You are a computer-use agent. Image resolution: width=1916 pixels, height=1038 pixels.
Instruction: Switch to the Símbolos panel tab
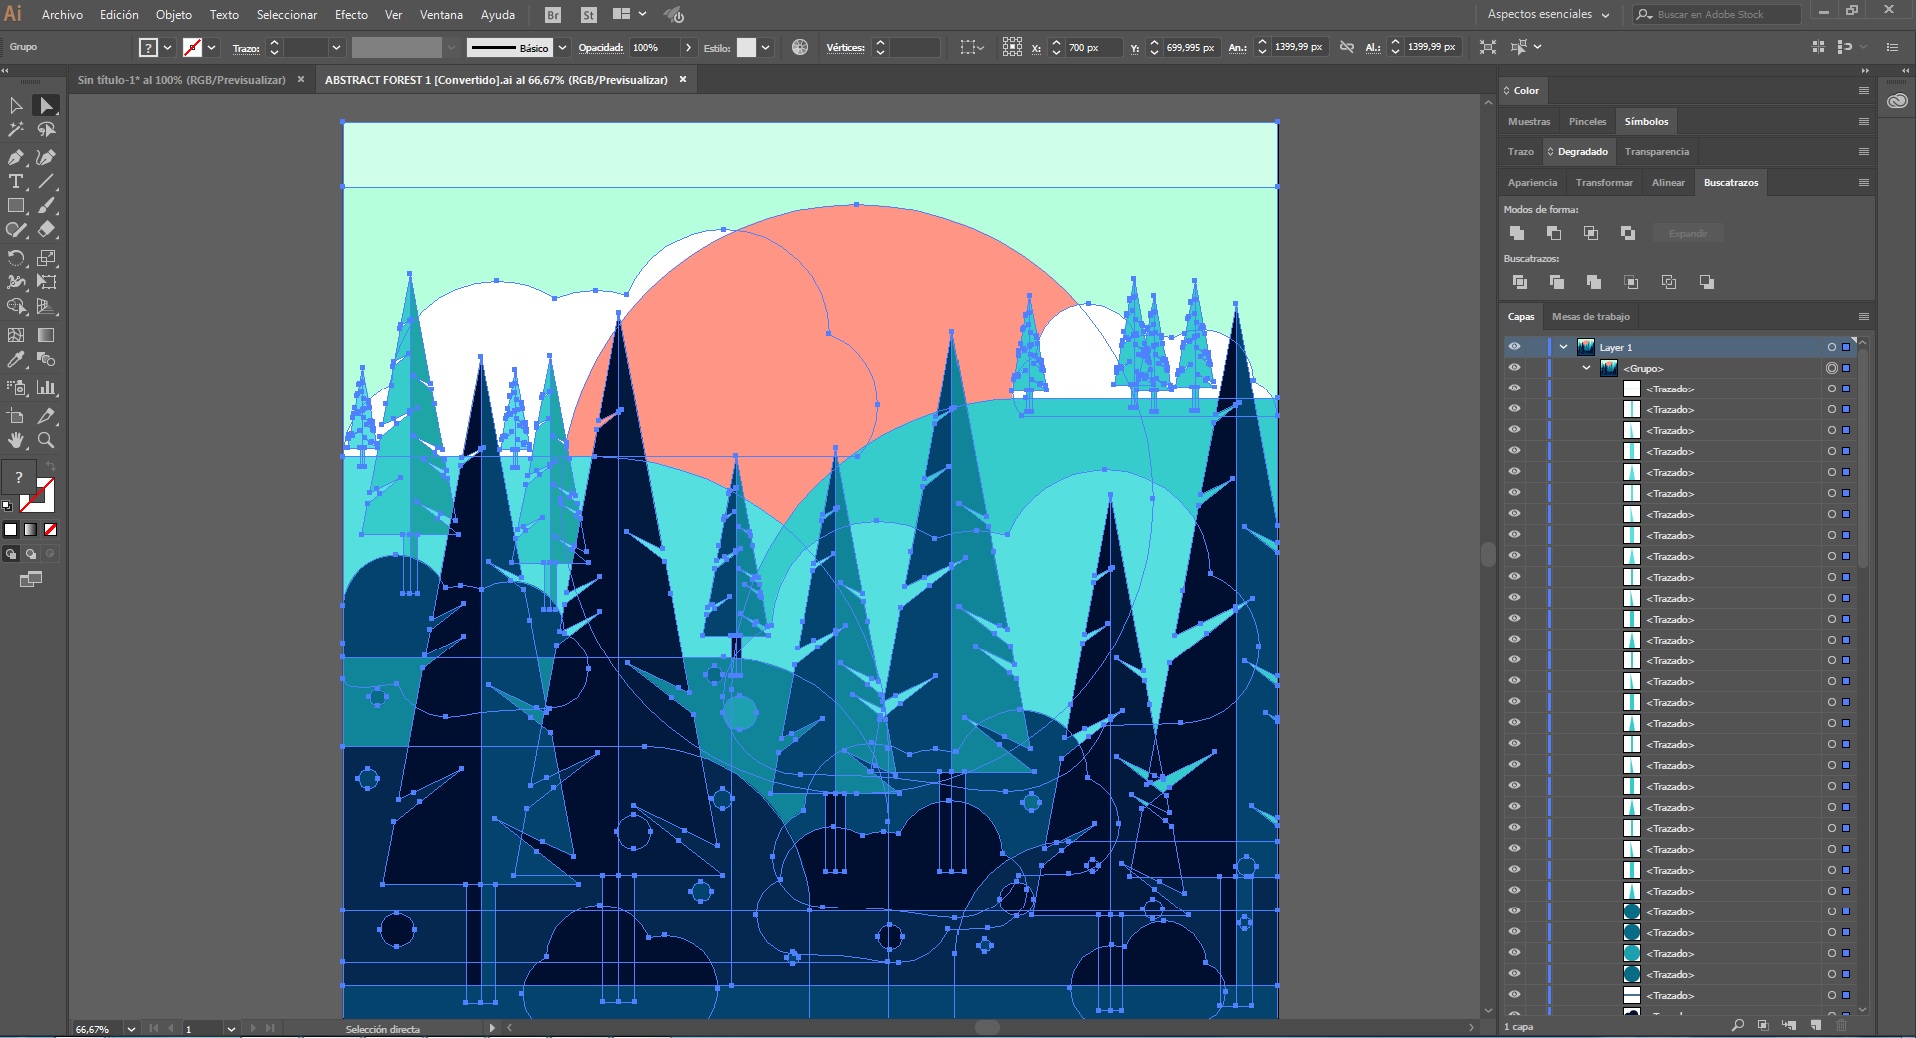(x=1646, y=121)
